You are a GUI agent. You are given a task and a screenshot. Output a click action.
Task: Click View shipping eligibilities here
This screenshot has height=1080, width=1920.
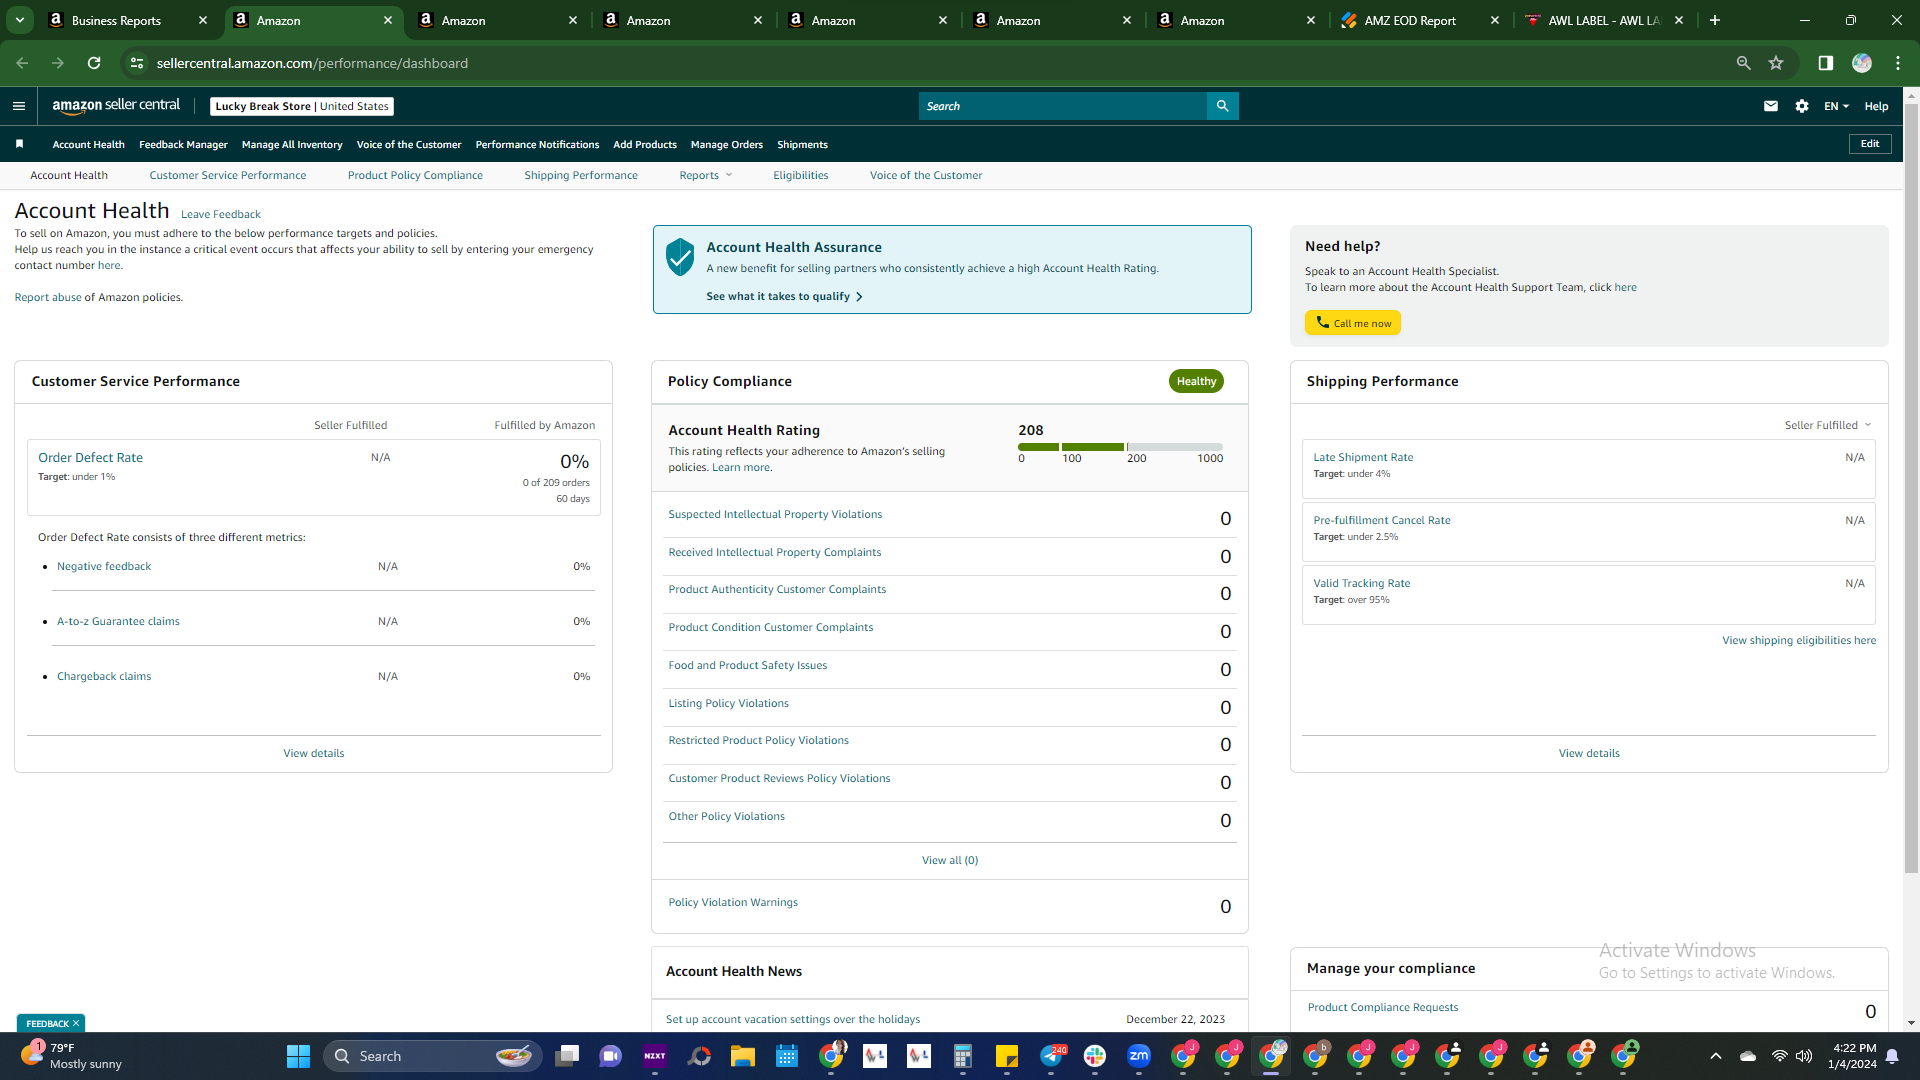(1799, 640)
